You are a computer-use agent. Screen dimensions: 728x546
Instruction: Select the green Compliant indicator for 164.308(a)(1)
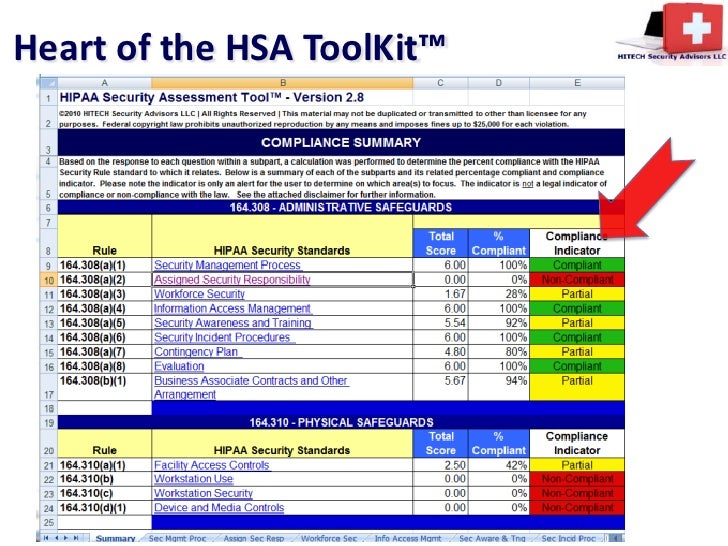point(577,265)
